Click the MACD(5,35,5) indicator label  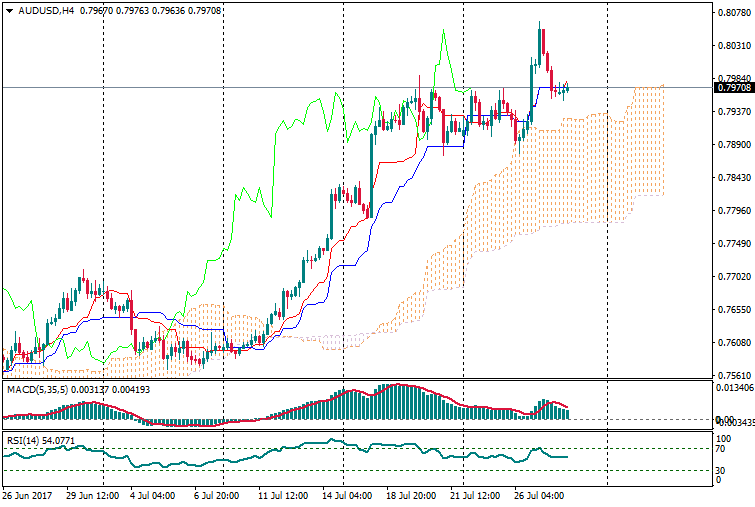(x=40, y=388)
